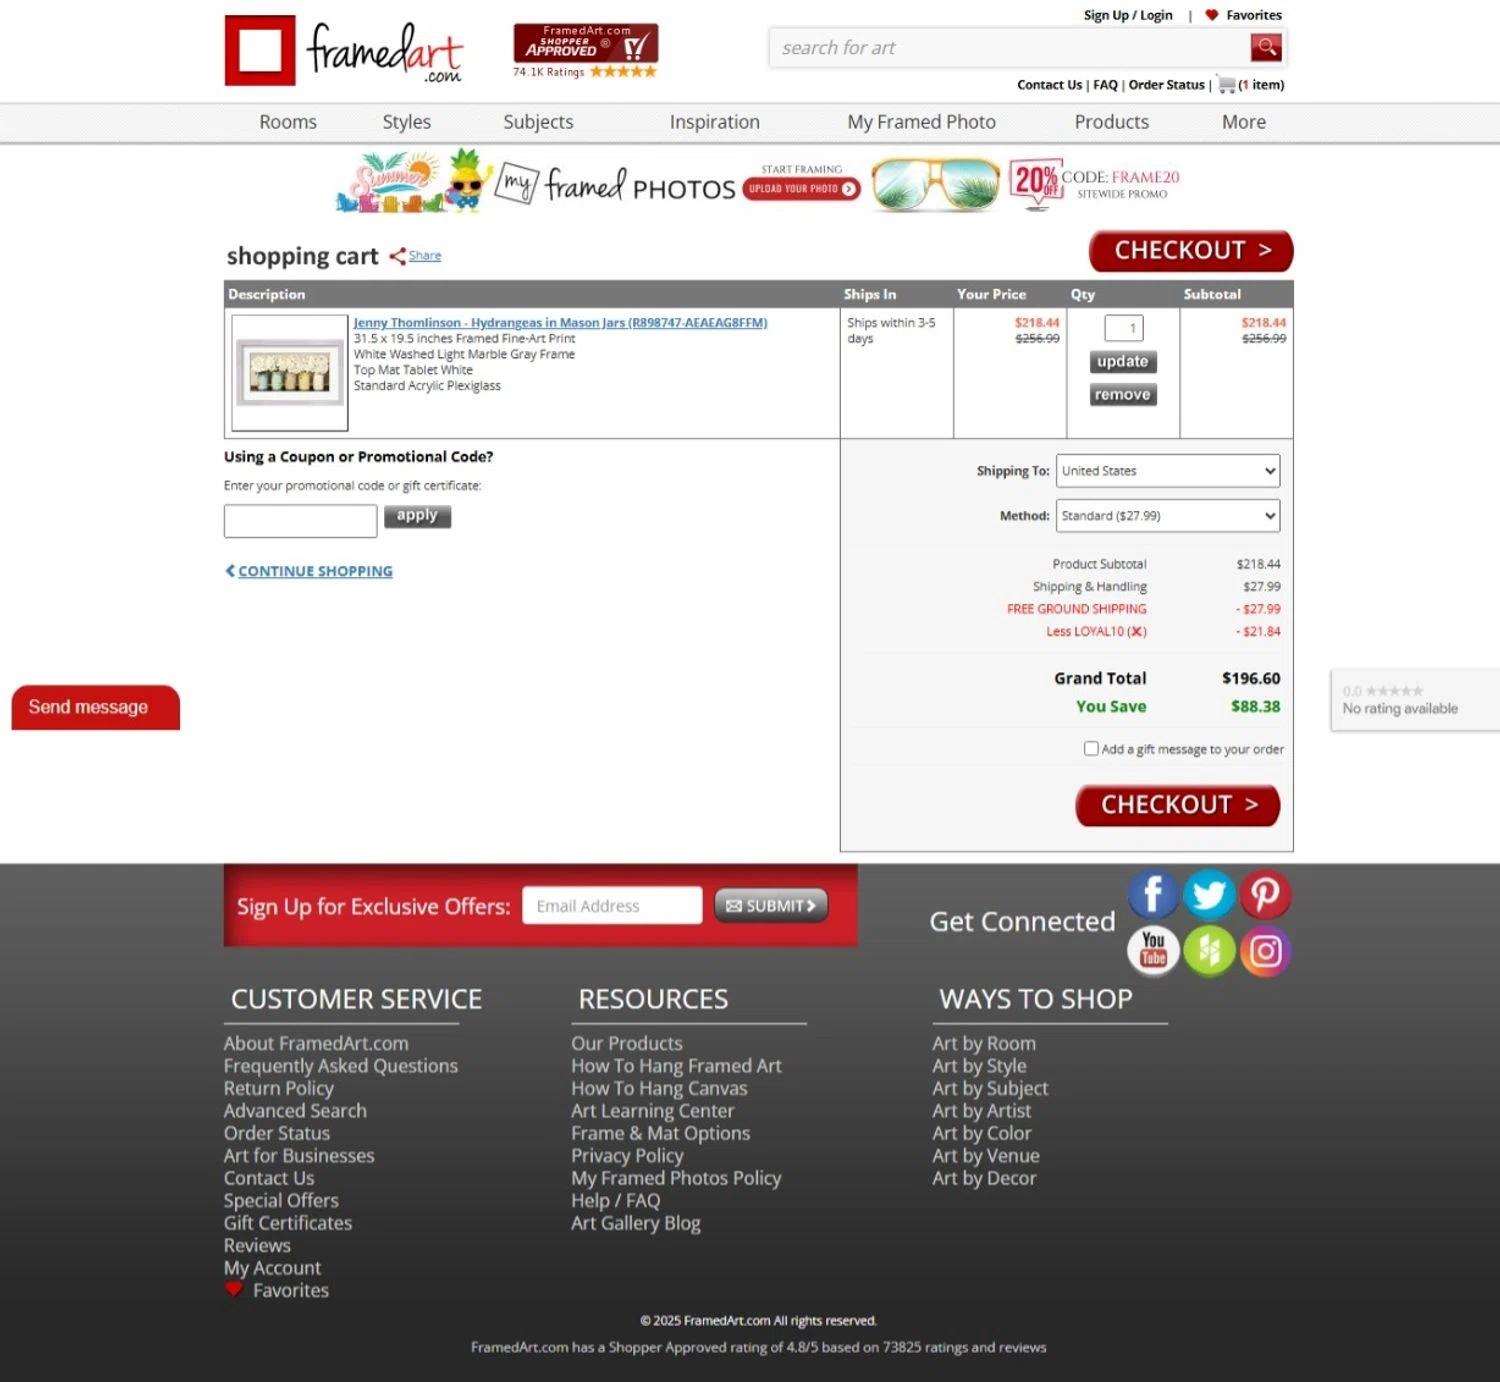This screenshot has height=1382, width=1500.
Task: Tick the gift message checkbox
Action: pos(1091,749)
